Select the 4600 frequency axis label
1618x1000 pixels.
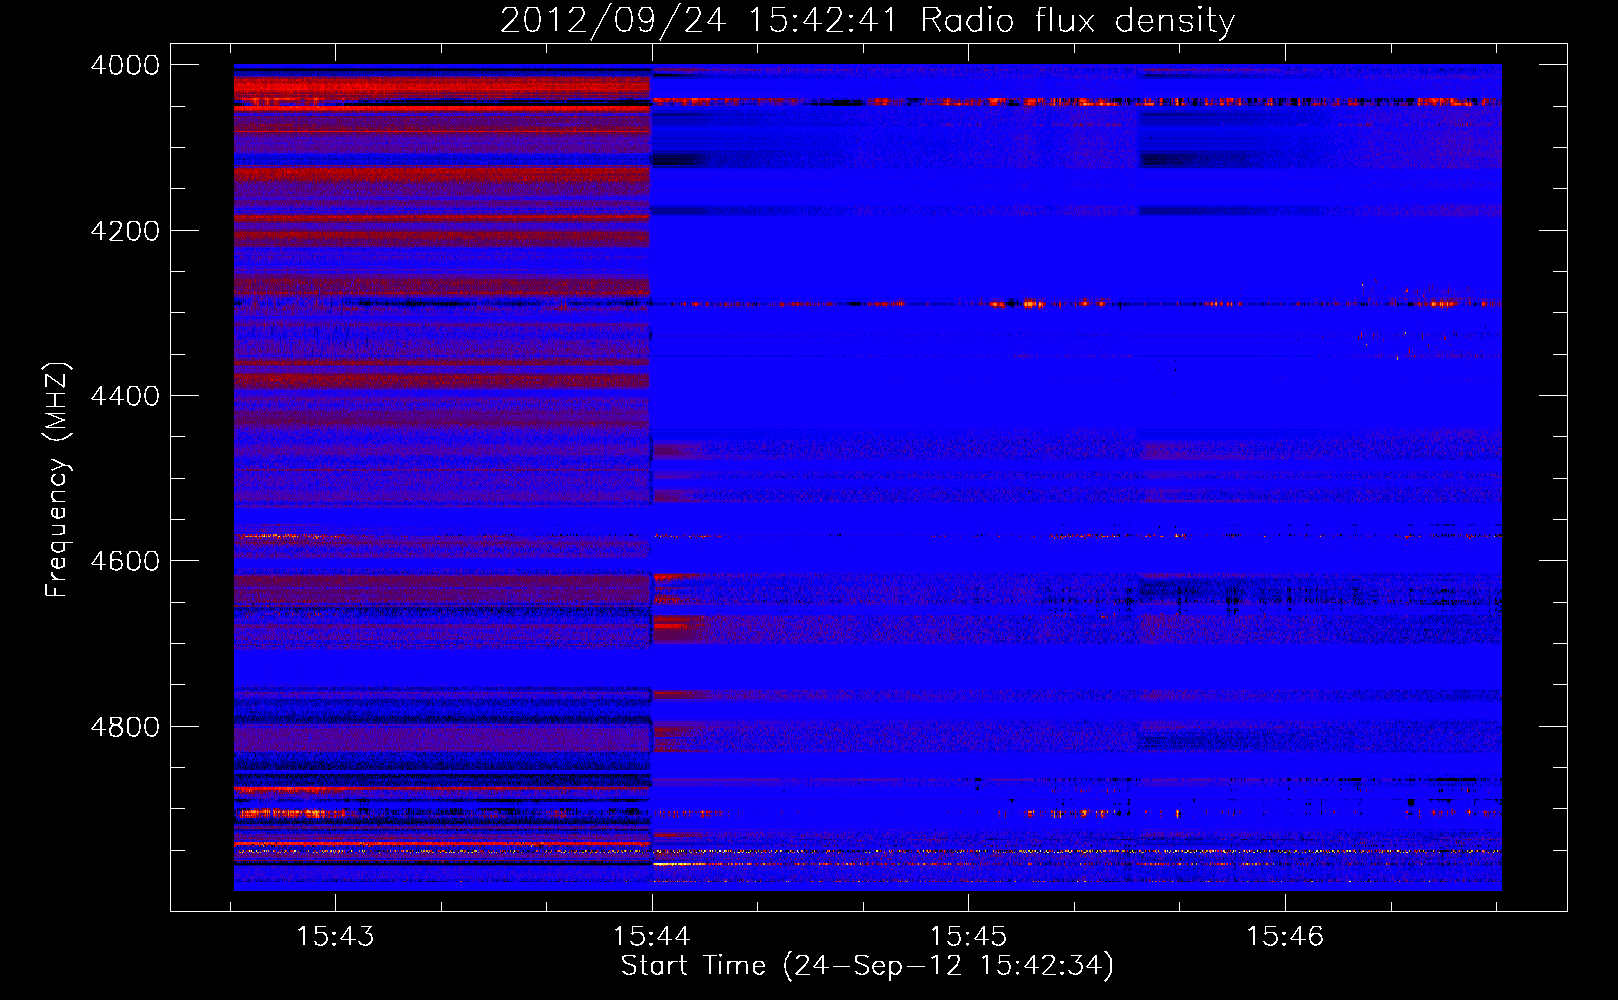click(125, 561)
